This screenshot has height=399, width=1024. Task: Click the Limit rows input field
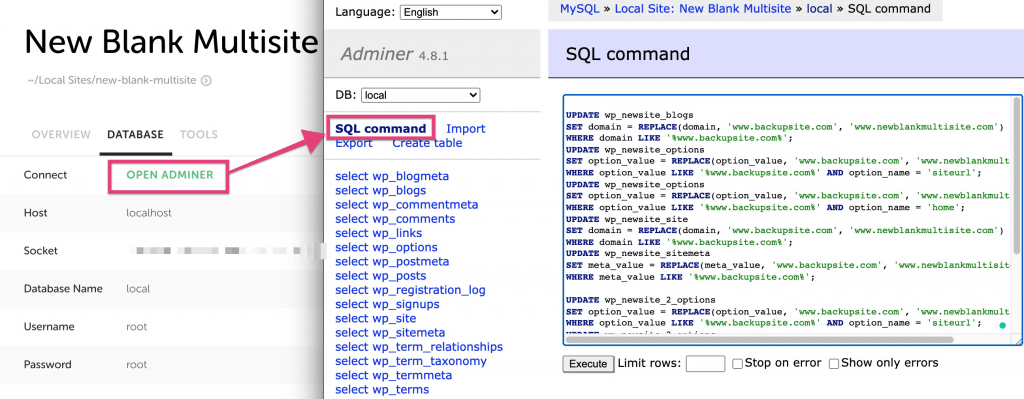coord(705,364)
